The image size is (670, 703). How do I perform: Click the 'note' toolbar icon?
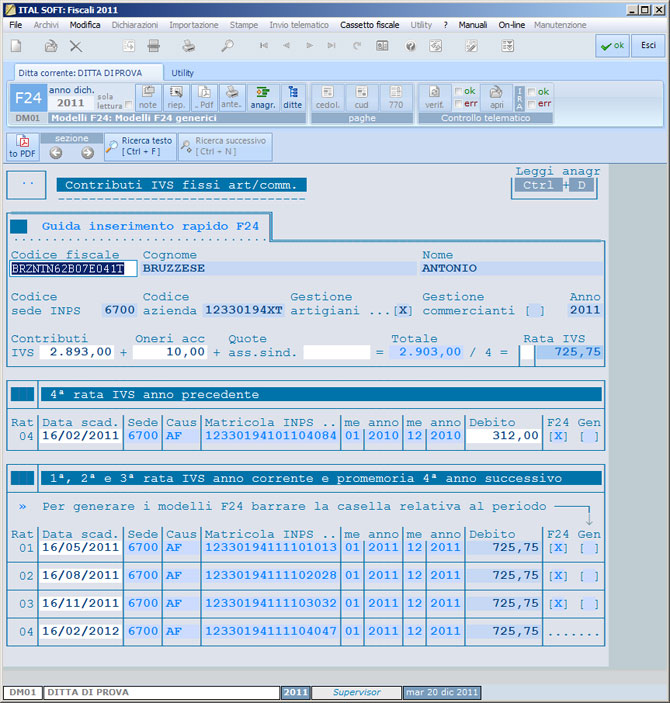click(x=148, y=97)
